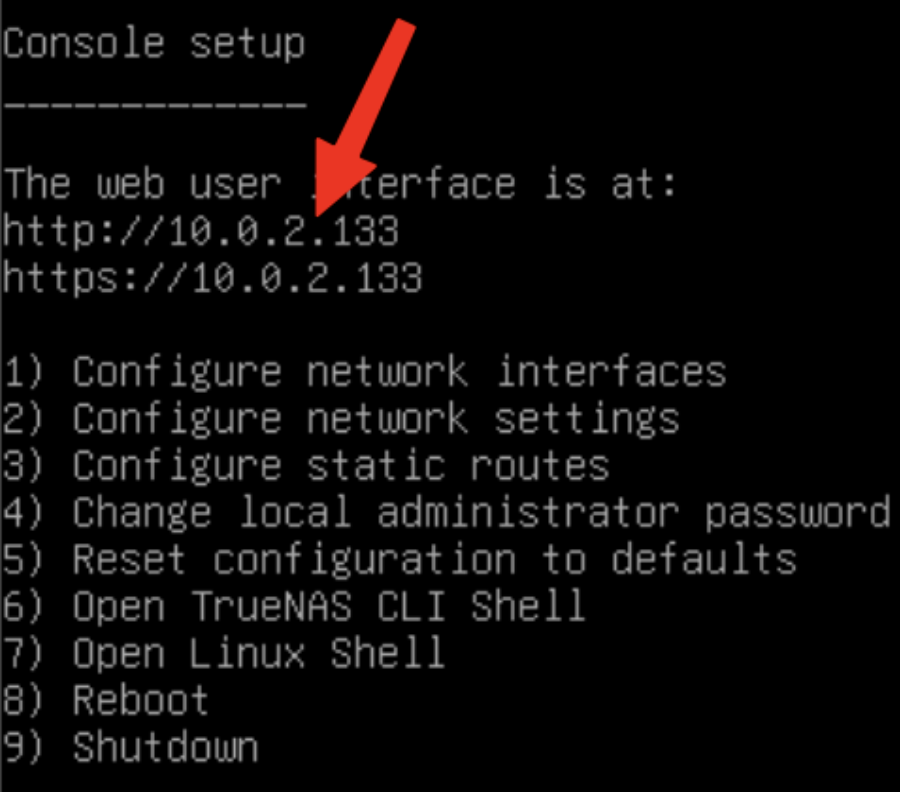Viewport: 900px width, 792px height.
Task: Click the '7)' number prefix
Action: point(21,653)
